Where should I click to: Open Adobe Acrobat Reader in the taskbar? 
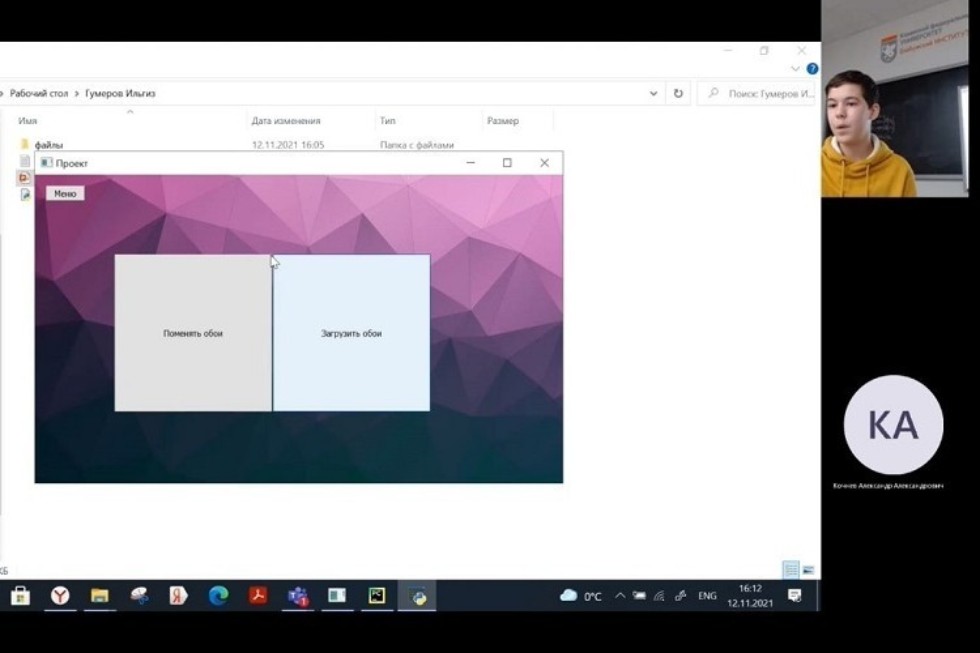pos(258,596)
